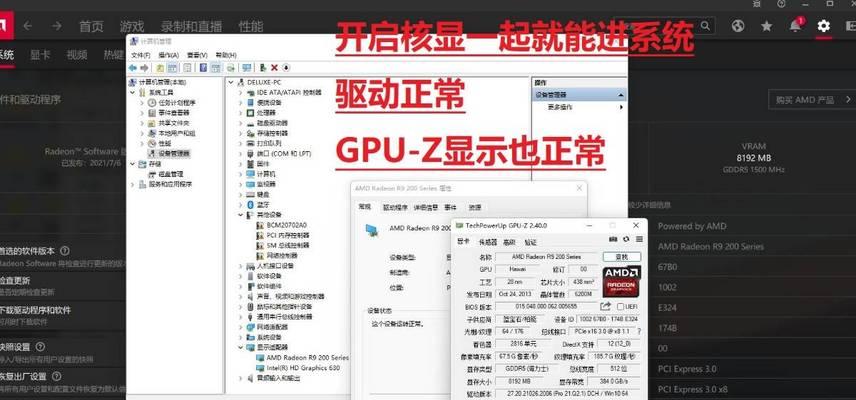856x400 pixels.
Task: Select 任务计划程序 in the left tree
Action: pos(176,103)
